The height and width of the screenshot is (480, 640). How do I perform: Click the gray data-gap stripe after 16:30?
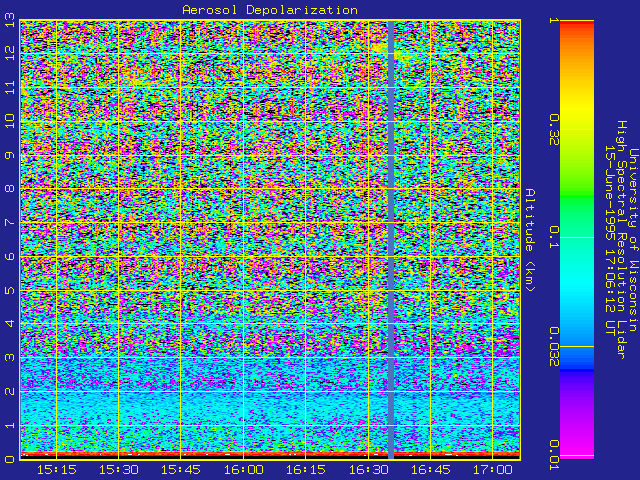pos(391,240)
